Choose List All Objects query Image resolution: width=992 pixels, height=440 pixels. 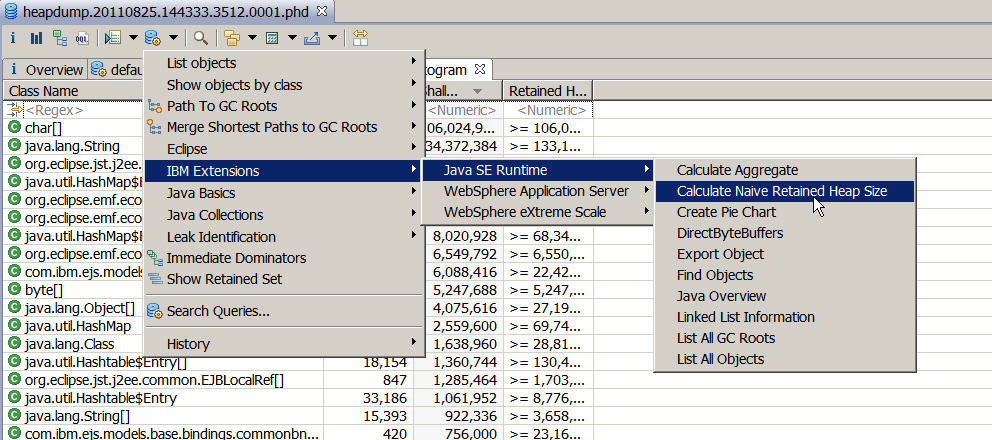tap(784, 359)
